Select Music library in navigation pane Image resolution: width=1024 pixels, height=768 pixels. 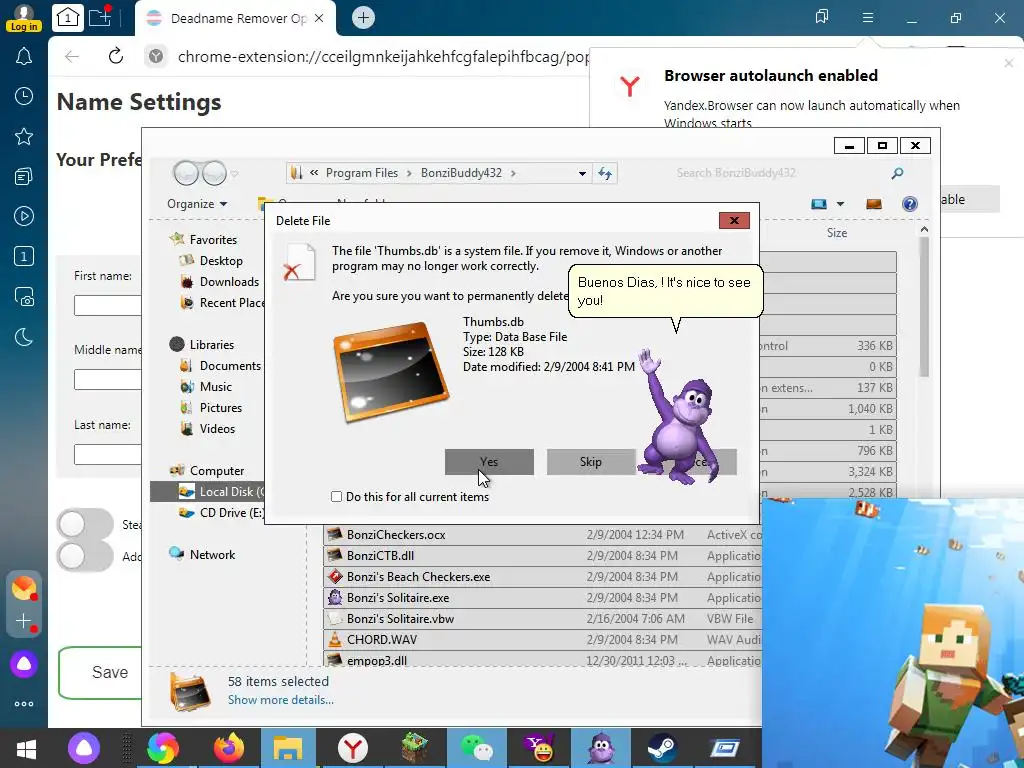pyautogui.click(x=216, y=387)
